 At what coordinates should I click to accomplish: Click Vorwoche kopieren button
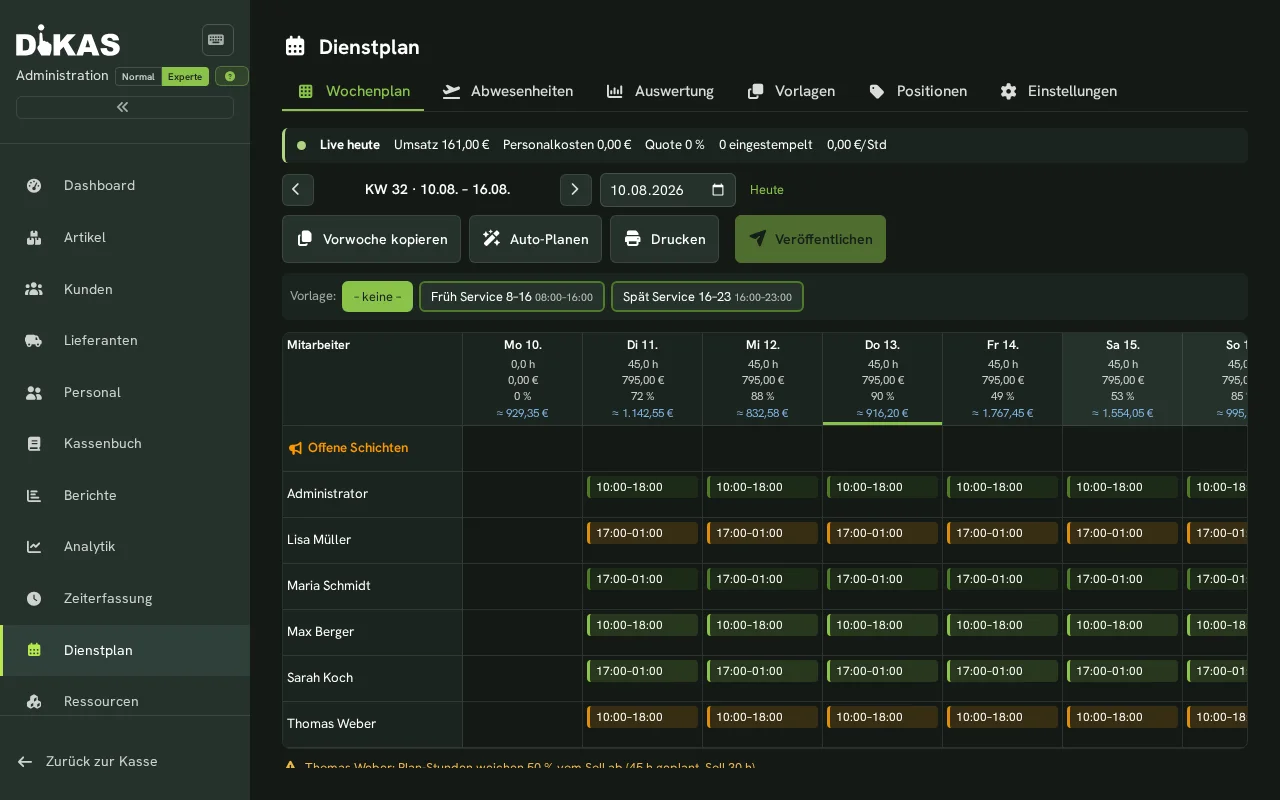point(371,239)
